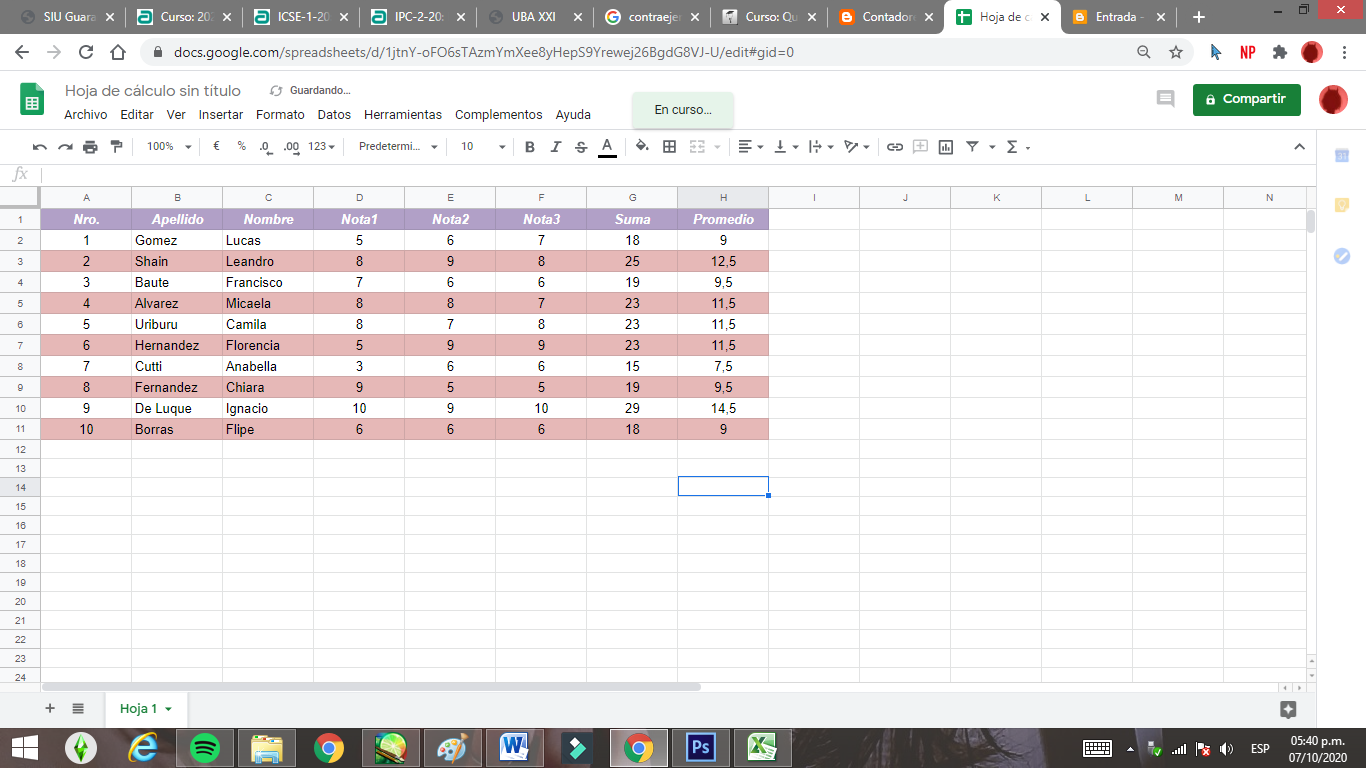This screenshot has height=768, width=1366.
Task: Format values as percent
Action: pyautogui.click(x=240, y=146)
